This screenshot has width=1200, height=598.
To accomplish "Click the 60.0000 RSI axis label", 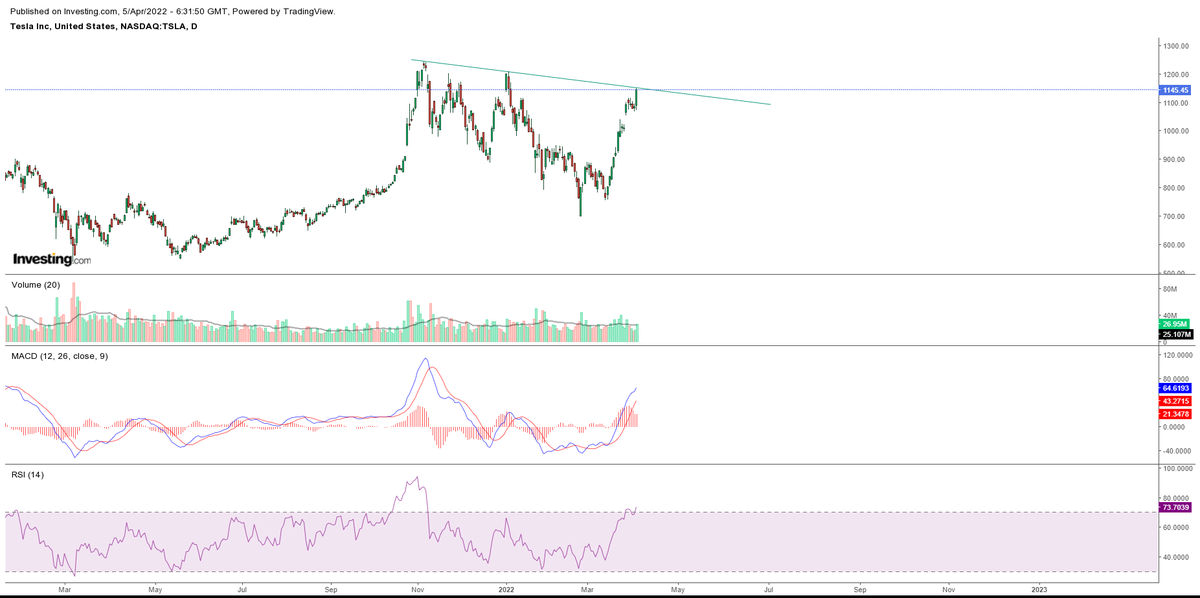I will [1175, 527].
